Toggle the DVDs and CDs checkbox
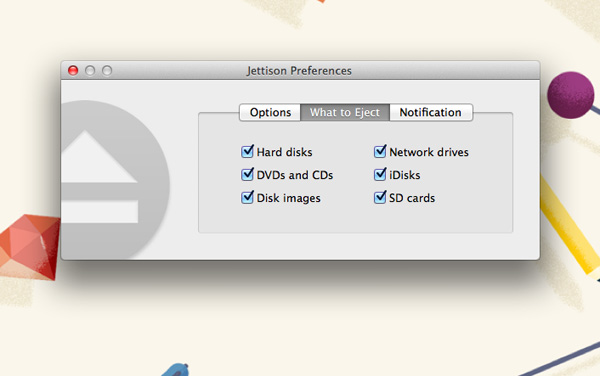 click(x=247, y=175)
